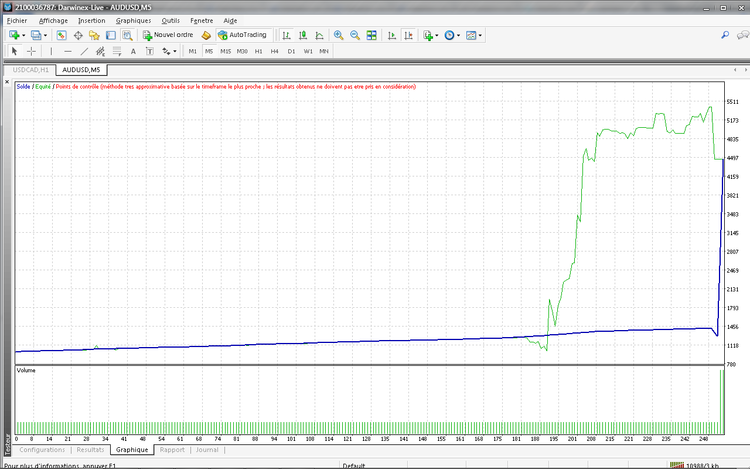
Task: Zoom out of the chart
Action: click(354, 35)
